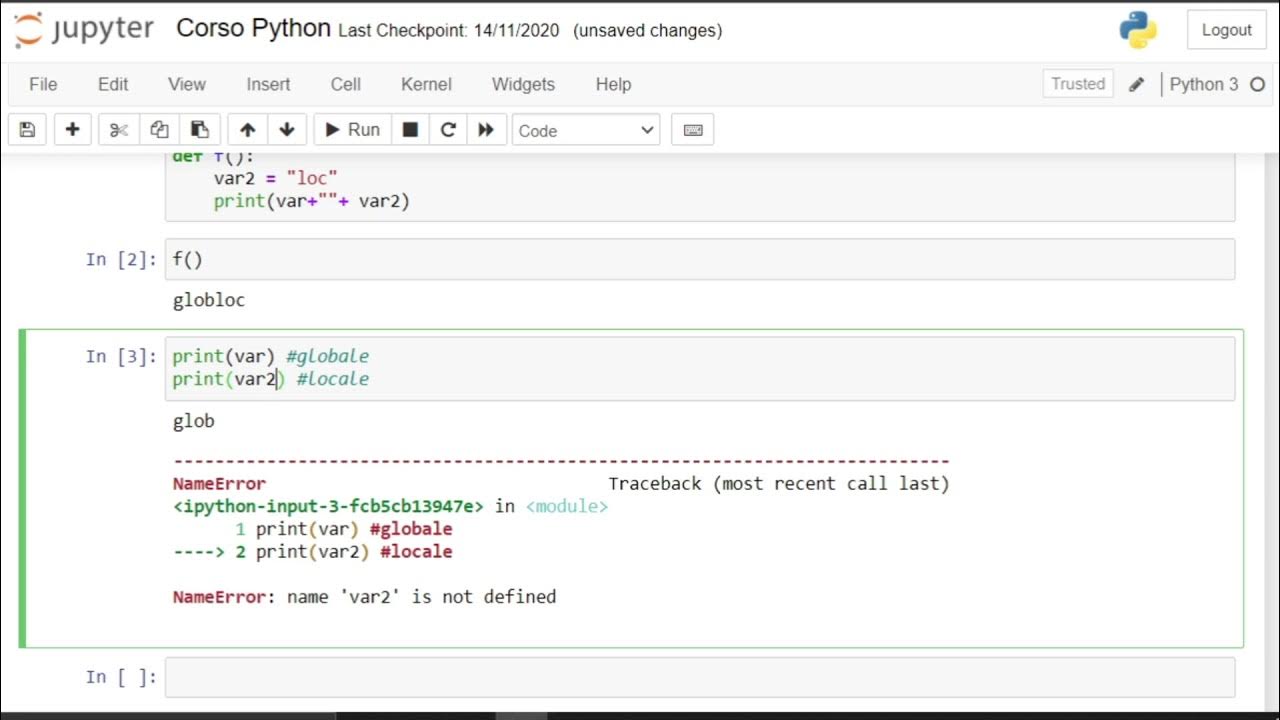This screenshot has height=720, width=1280.
Task: Click the Run button
Action: coord(350,130)
